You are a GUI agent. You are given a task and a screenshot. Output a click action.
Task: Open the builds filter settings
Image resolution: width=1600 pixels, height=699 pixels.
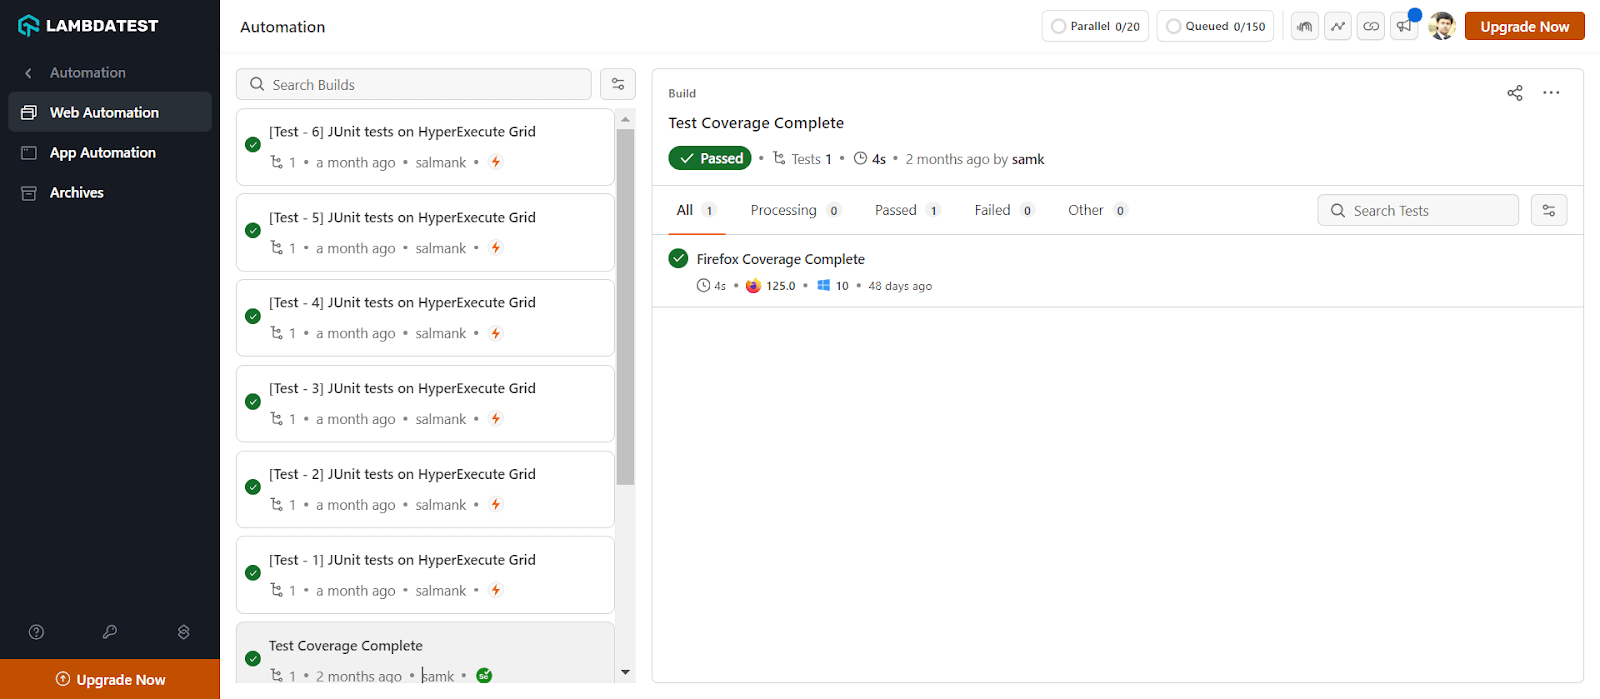tap(618, 85)
